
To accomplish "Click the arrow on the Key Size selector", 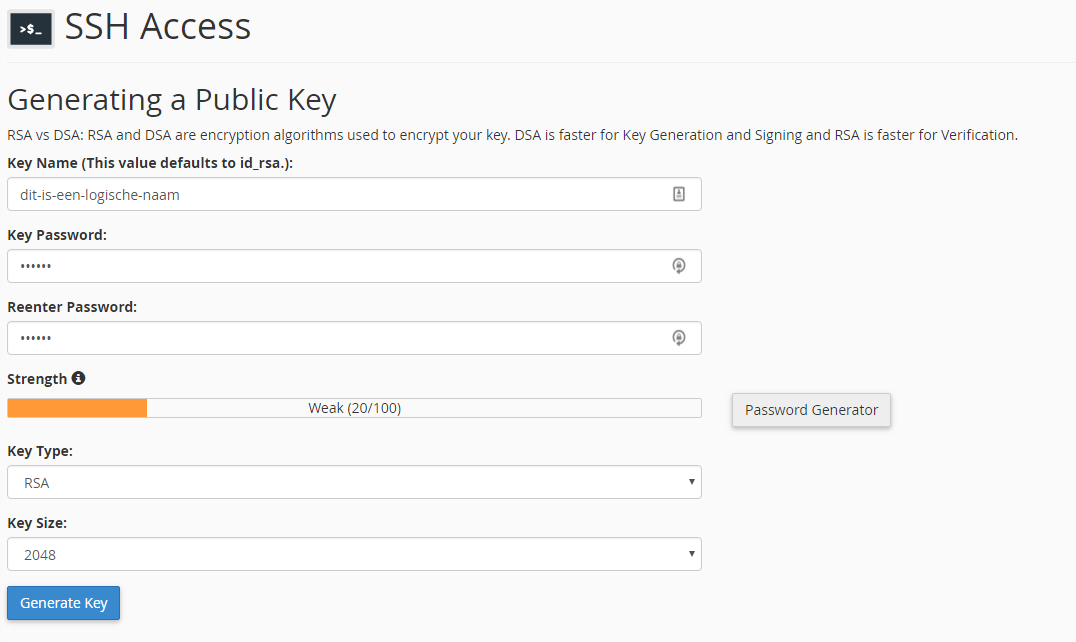I will (692, 554).
